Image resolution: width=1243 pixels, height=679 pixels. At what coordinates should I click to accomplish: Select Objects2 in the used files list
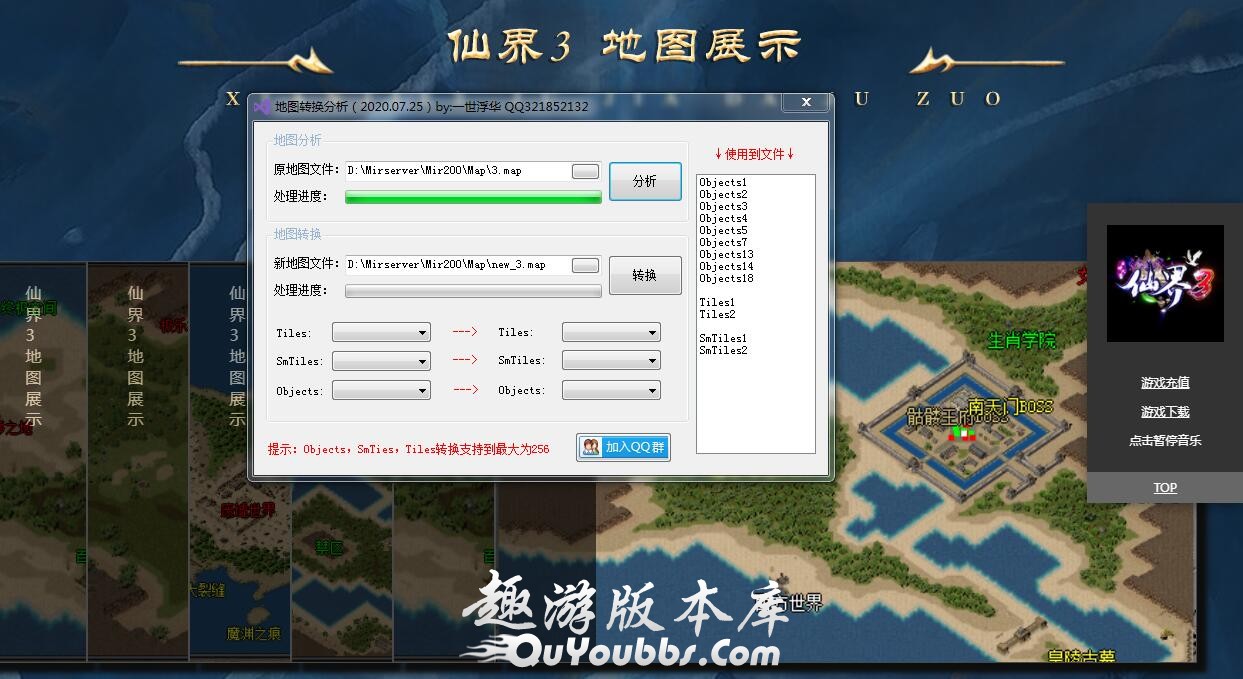tap(723, 195)
